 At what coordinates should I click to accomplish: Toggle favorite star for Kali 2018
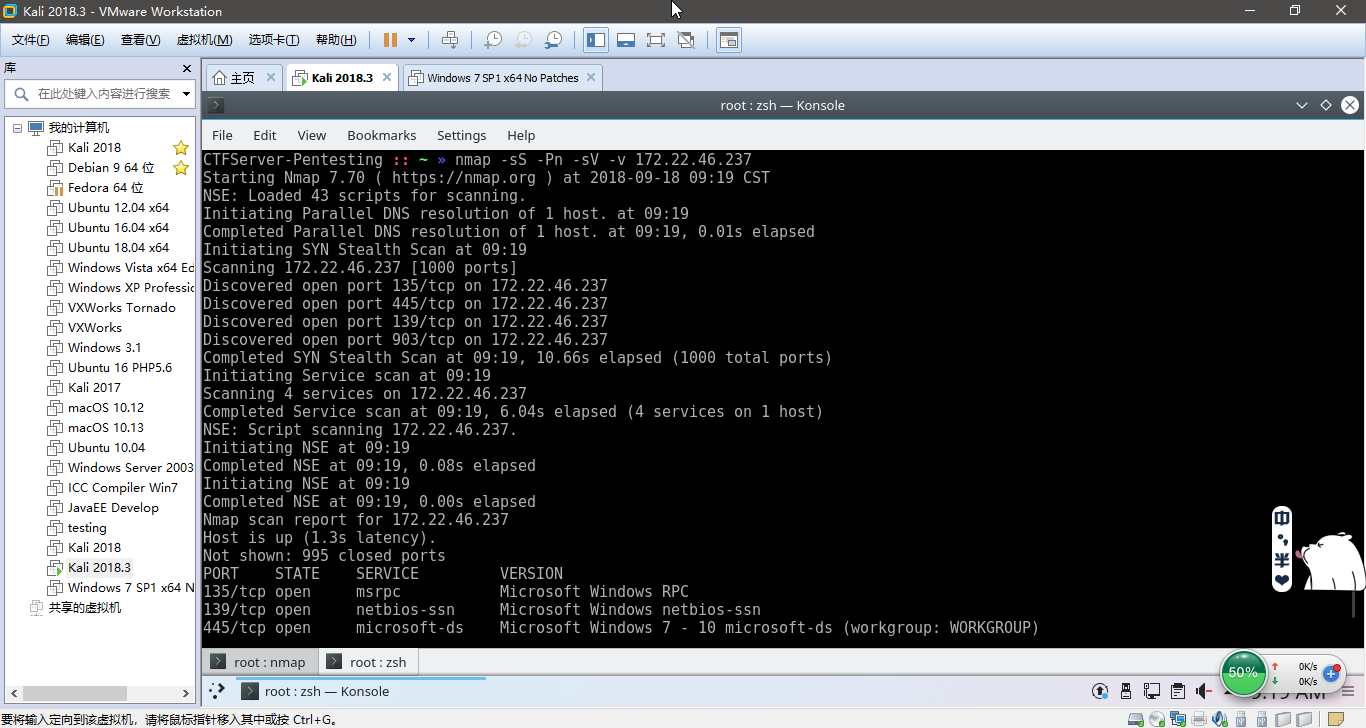[181, 148]
